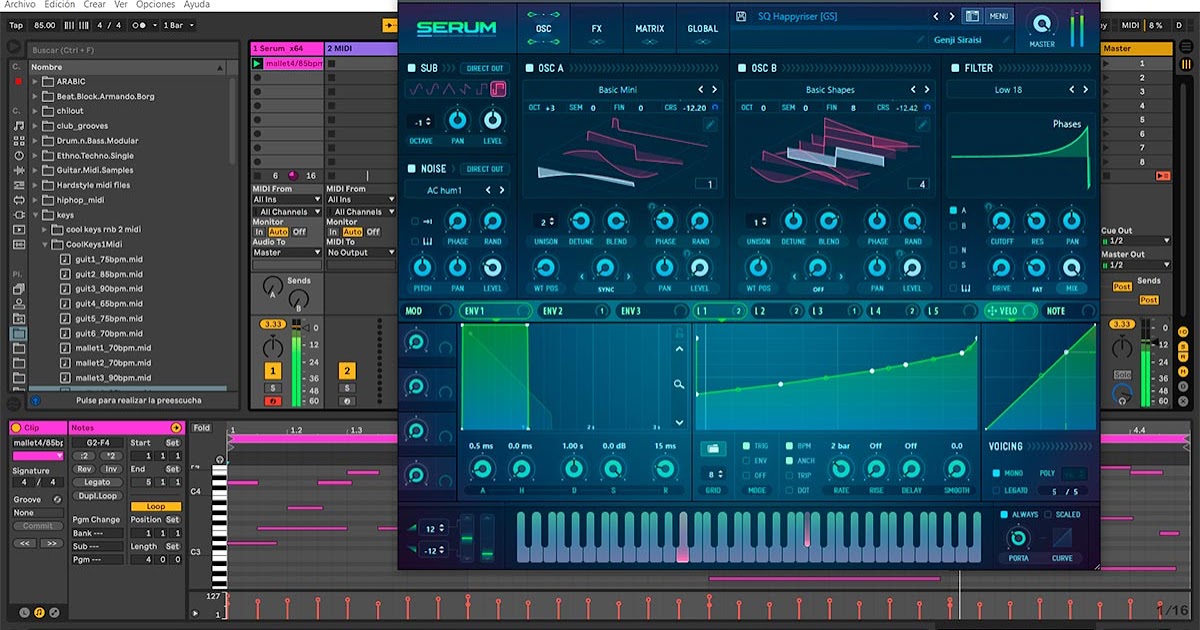The width and height of the screenshot is (1200, 630).
Task: Collapse the CoolKeys1Midi folder
Action: [x=46, y=245]
